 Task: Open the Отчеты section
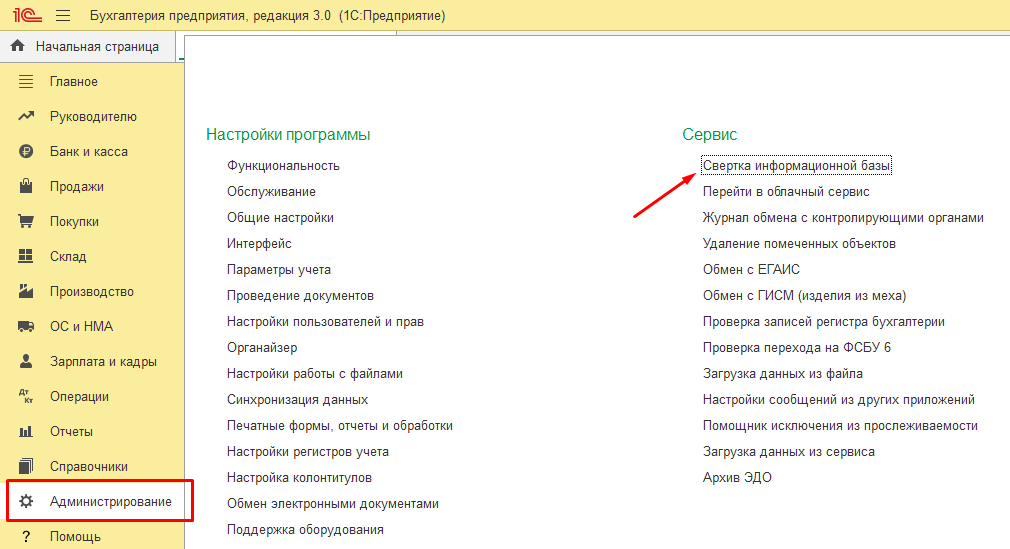71,432
